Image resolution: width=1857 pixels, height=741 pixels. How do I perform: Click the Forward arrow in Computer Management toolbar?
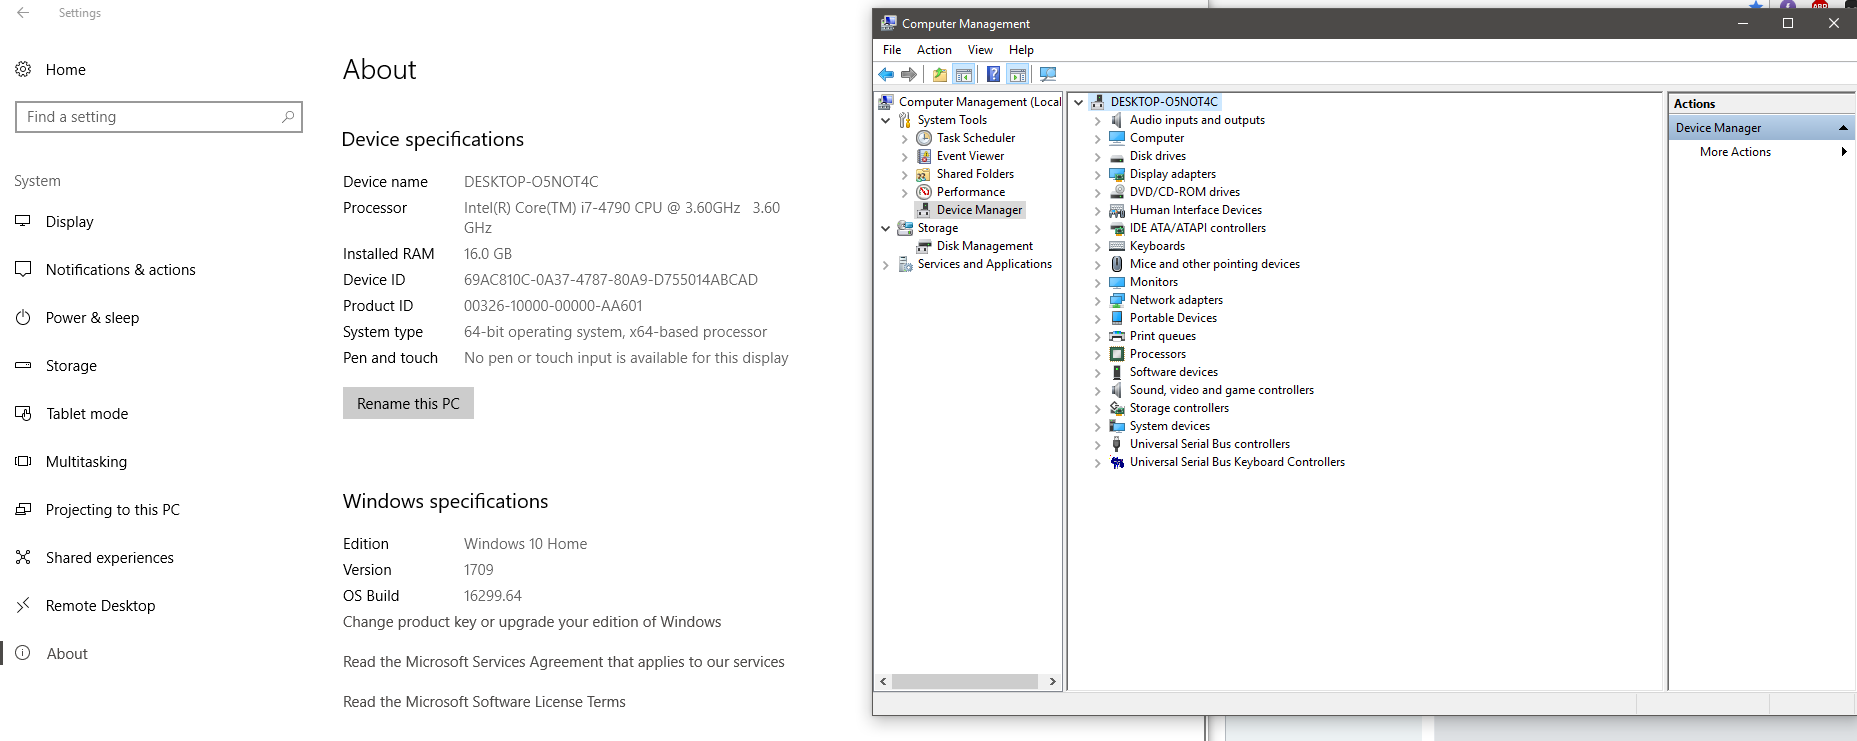(x=909, y=74)
